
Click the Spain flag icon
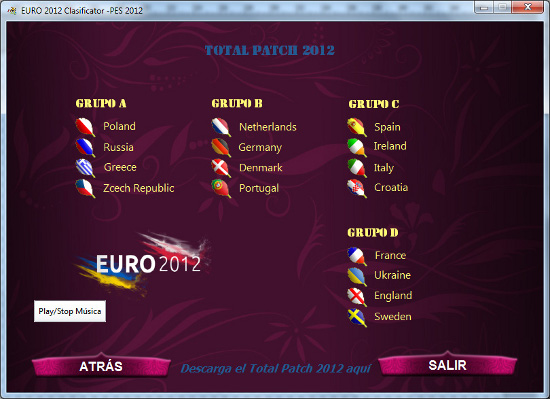[x=357, y=127]
